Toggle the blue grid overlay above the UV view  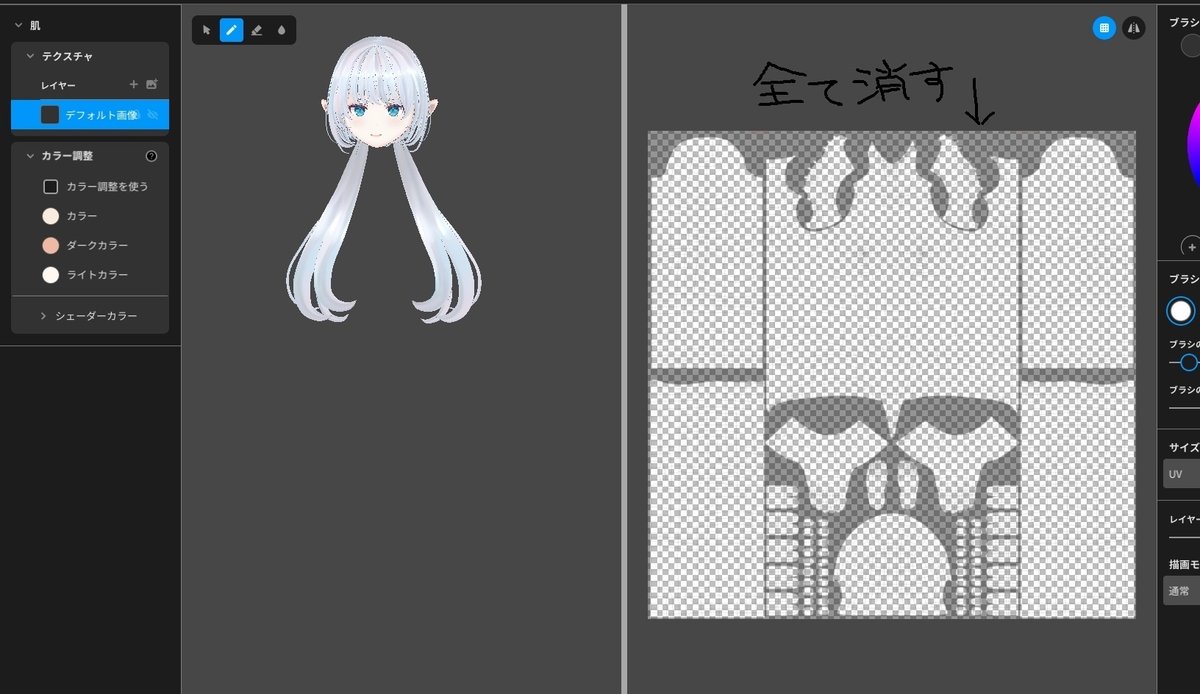point(1104,27)
